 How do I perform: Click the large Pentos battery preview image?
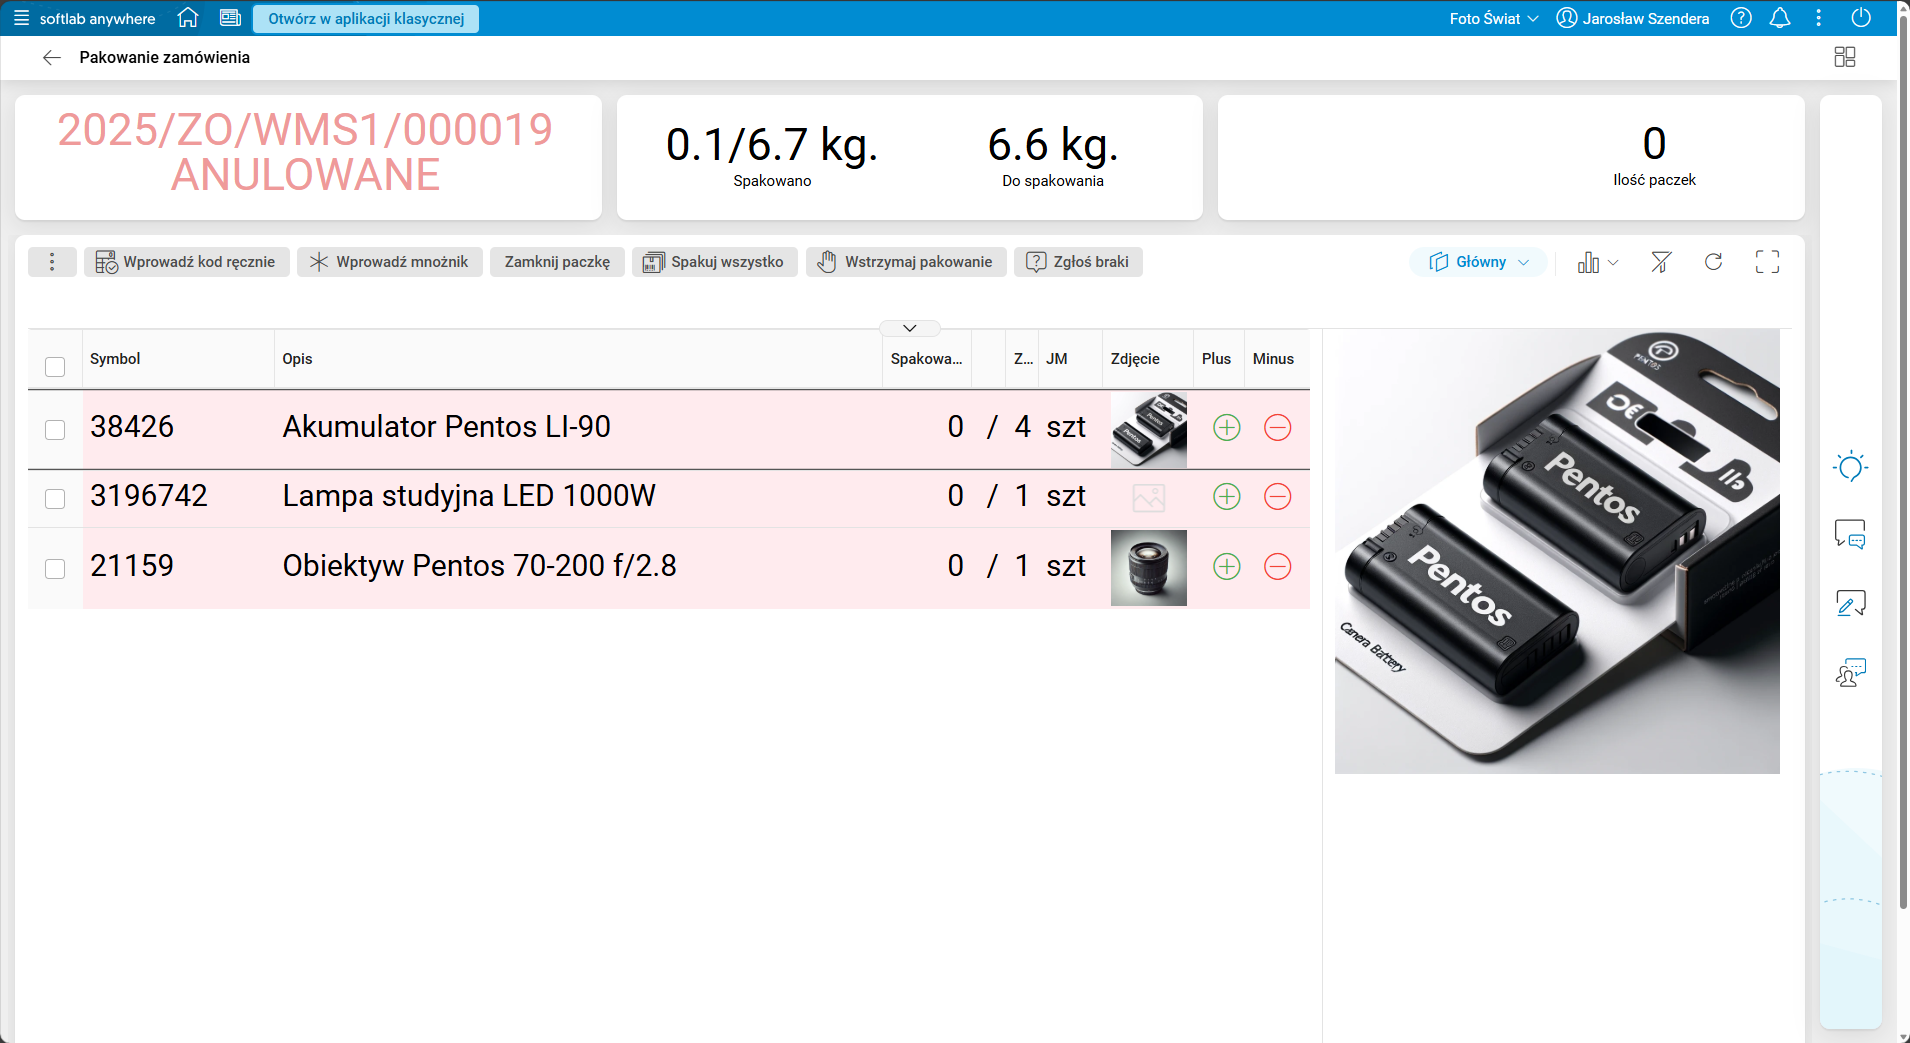click(x=1557, y=551)
